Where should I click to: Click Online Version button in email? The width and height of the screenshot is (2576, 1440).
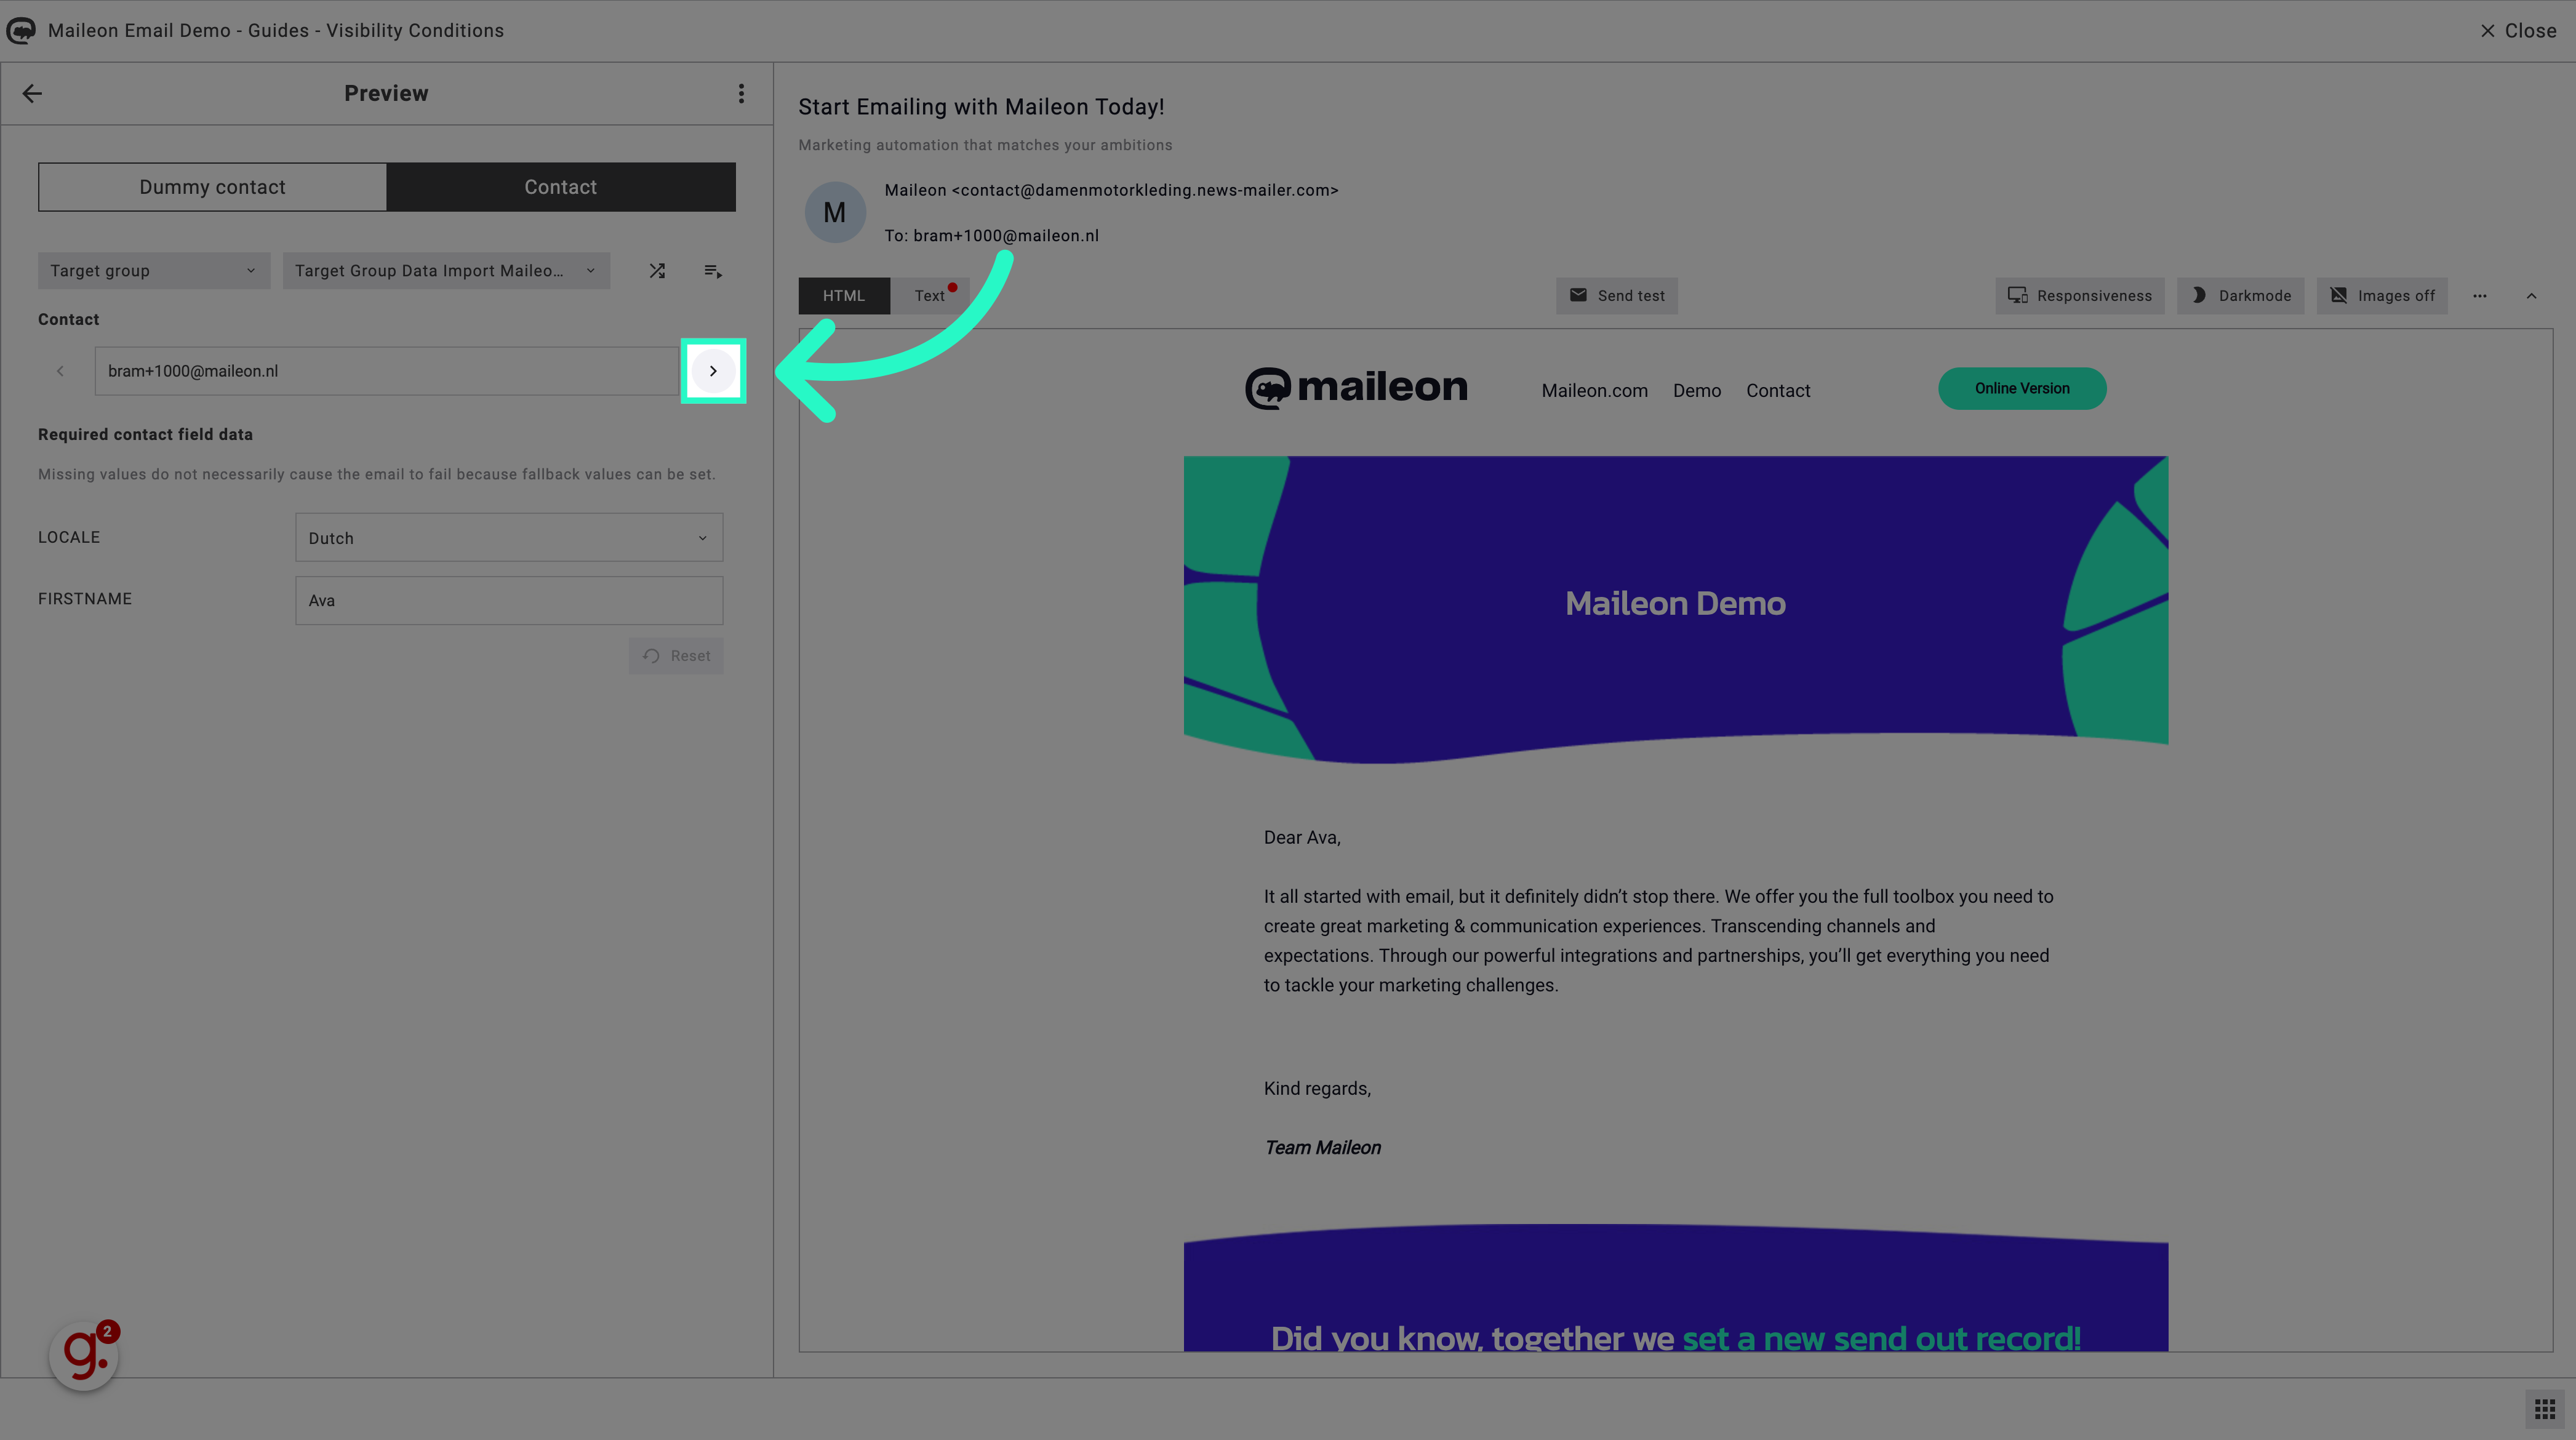[2022, 388]
